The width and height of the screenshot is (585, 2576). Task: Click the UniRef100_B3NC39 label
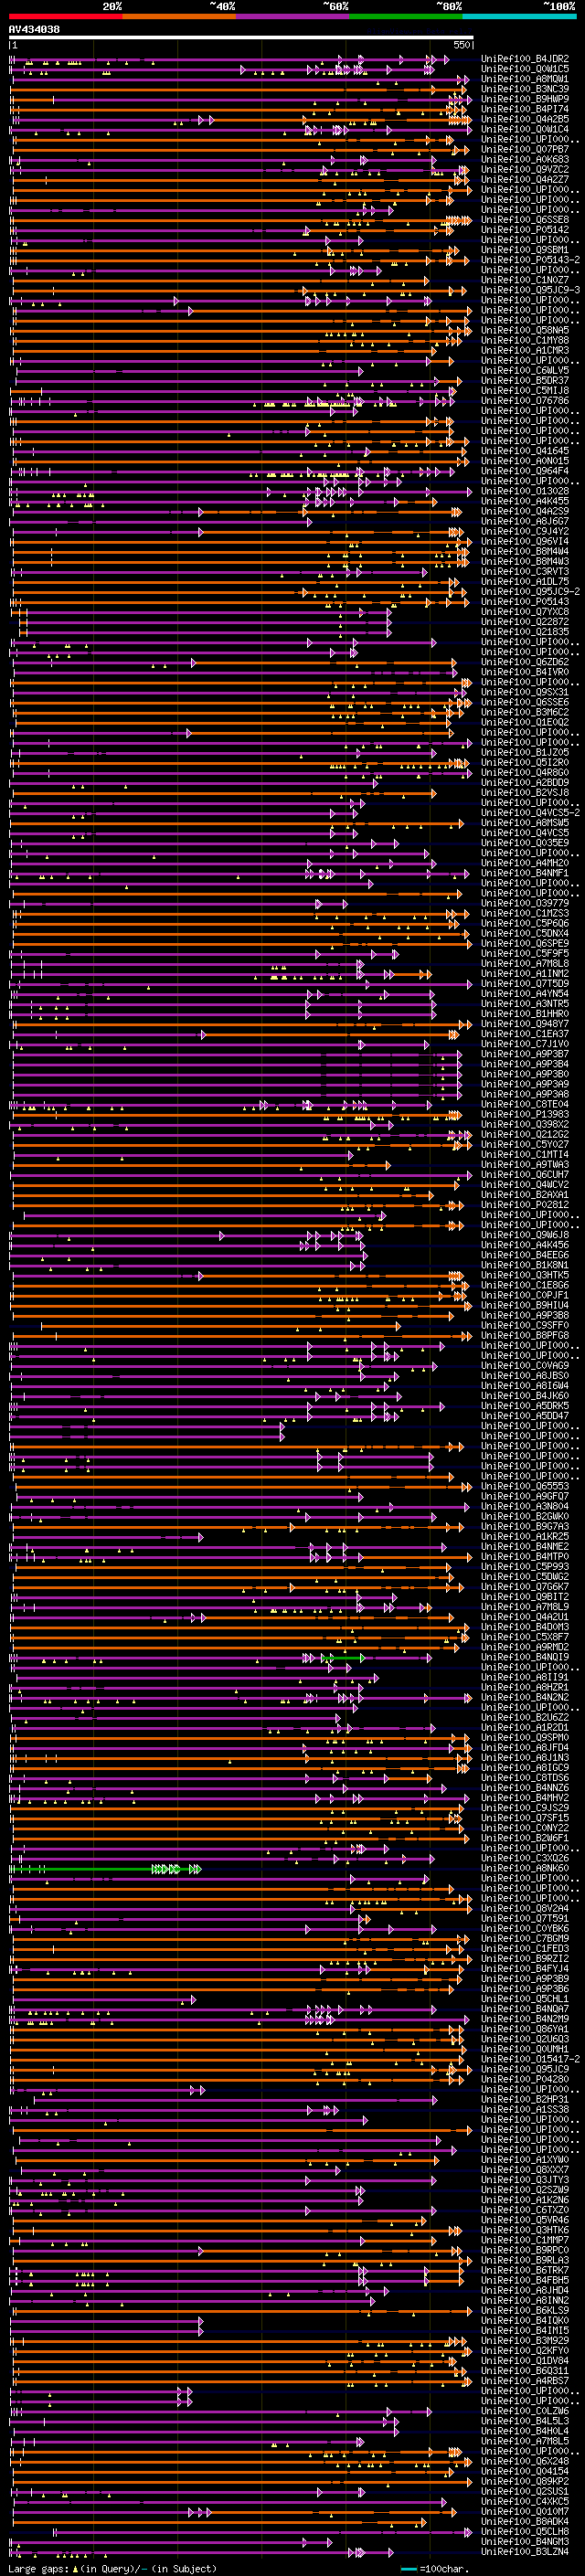(525, 89)
